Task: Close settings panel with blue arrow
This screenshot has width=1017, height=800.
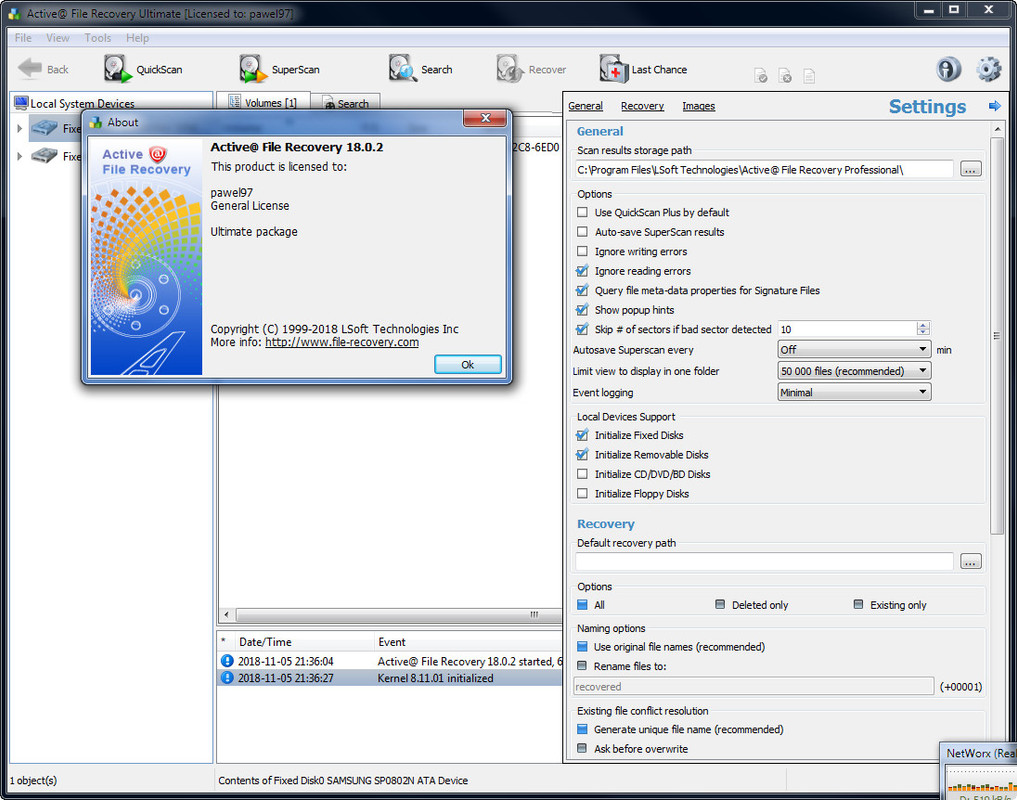Action: (x=994, y=106)
